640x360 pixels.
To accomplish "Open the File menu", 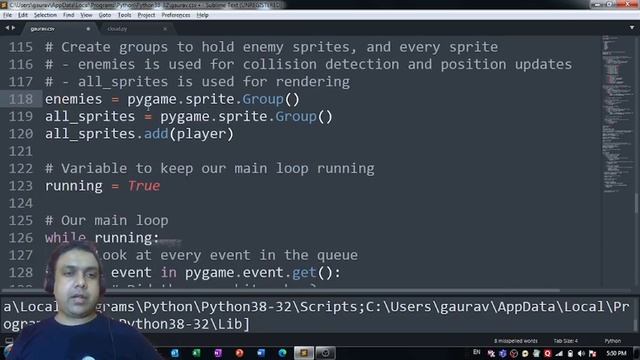I will 7,15.
